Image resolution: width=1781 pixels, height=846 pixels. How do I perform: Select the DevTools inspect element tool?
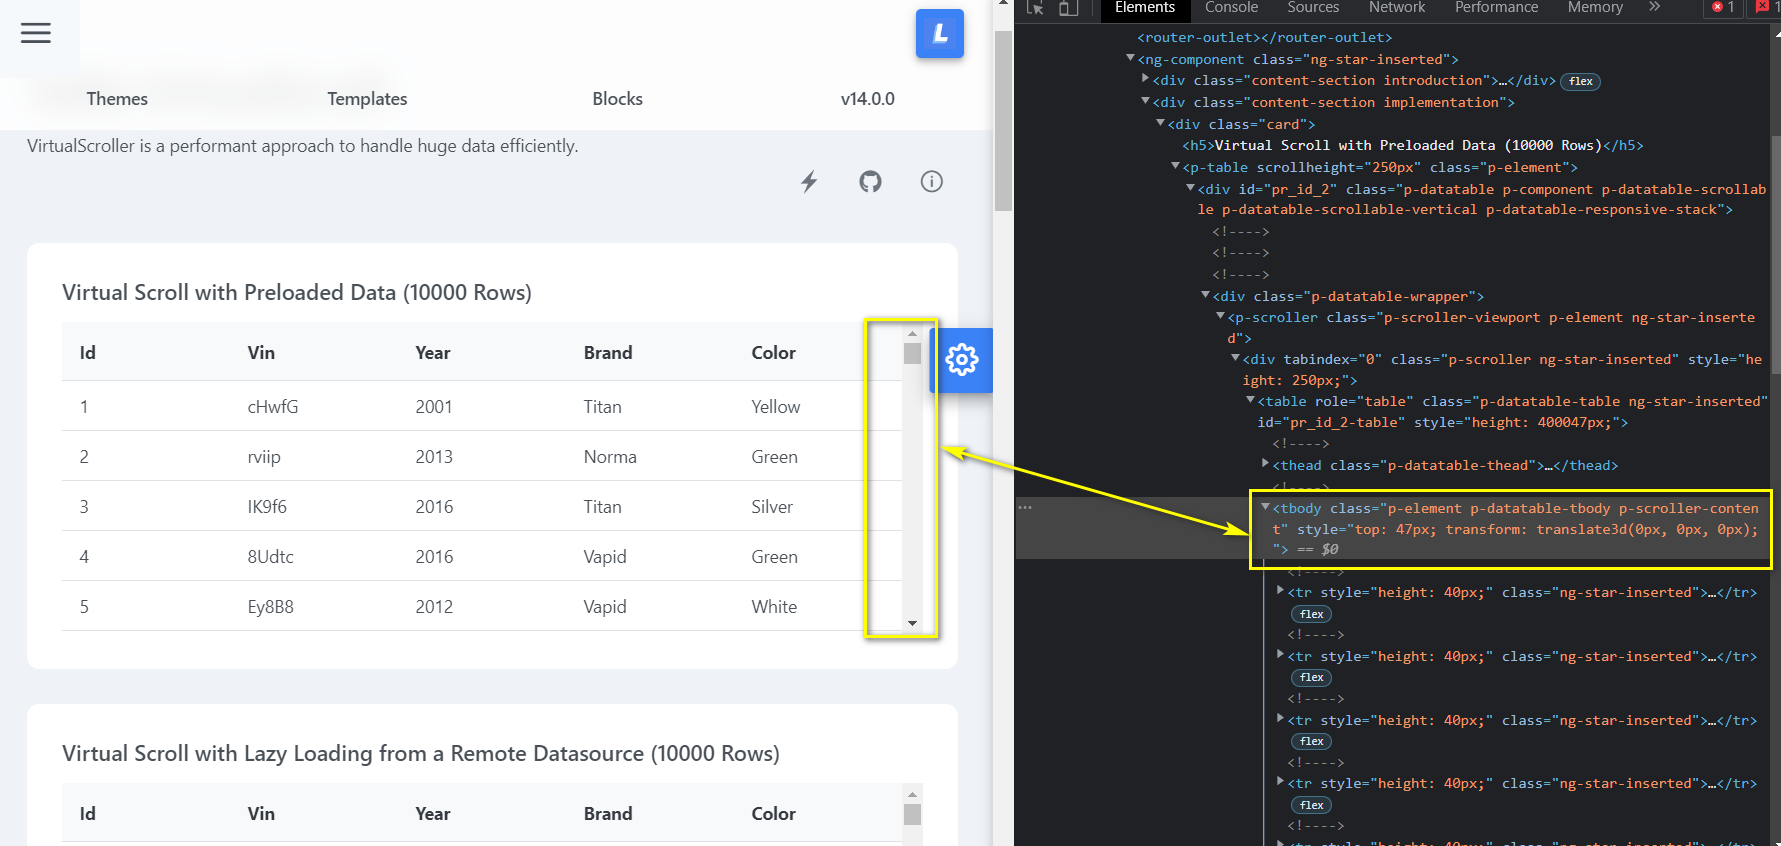(1036, 8)
